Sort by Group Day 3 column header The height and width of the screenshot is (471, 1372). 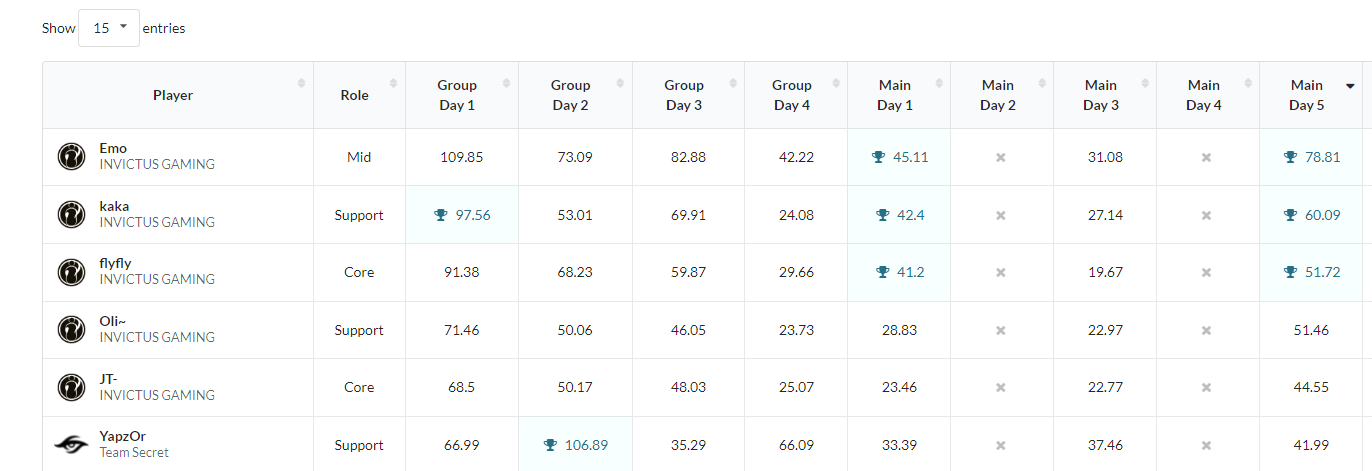(684, 95)
